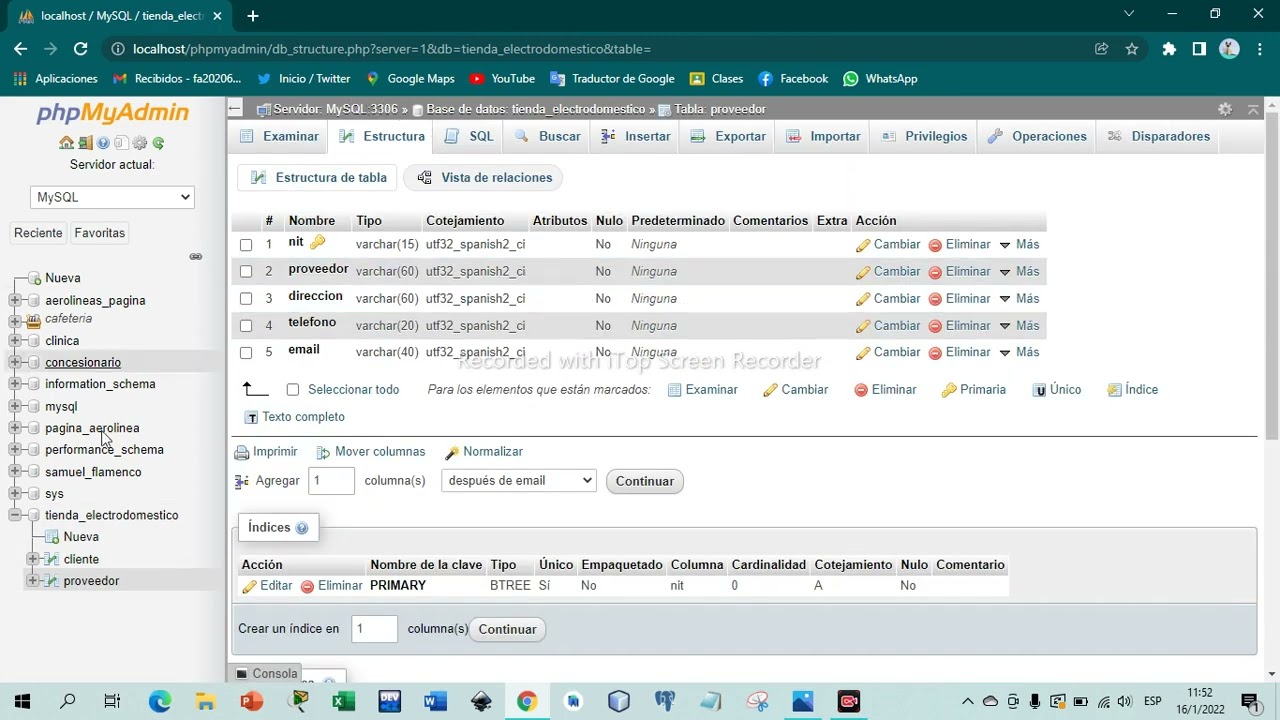Click the Único icon below table
This screenshot has width=1280, height=720.
pyautogui.click(x=1040, y=390)
